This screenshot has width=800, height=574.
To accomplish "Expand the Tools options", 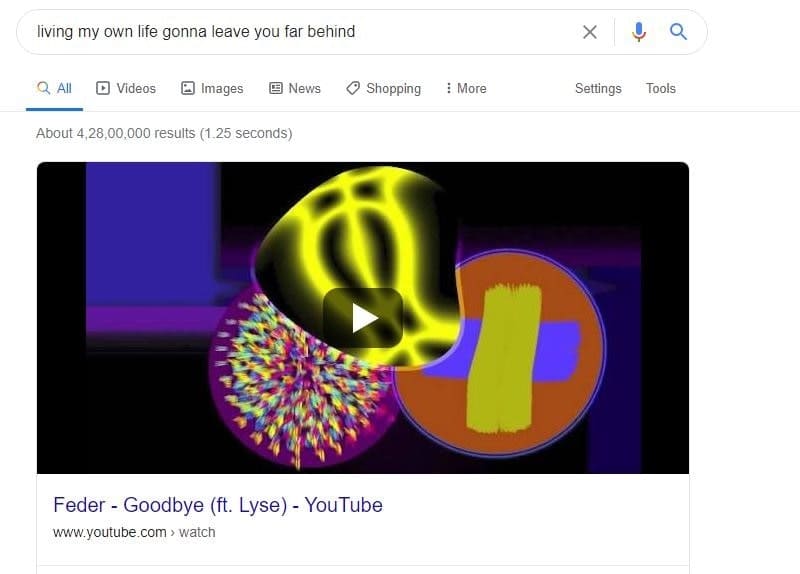I will click(661, 88).
